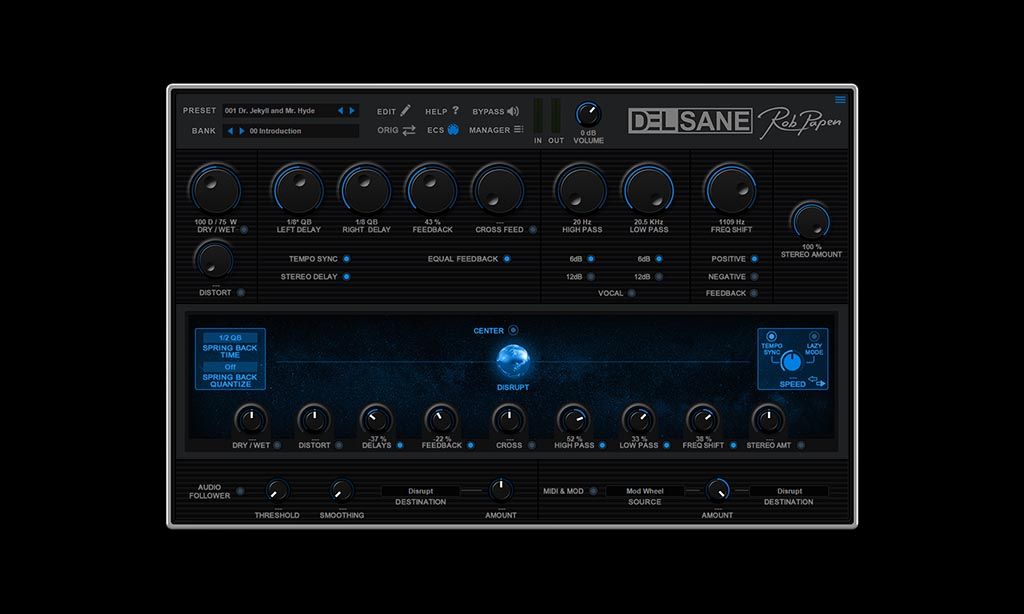
Task: Click the Right Delay knob
Action: [x=365, y=190]
